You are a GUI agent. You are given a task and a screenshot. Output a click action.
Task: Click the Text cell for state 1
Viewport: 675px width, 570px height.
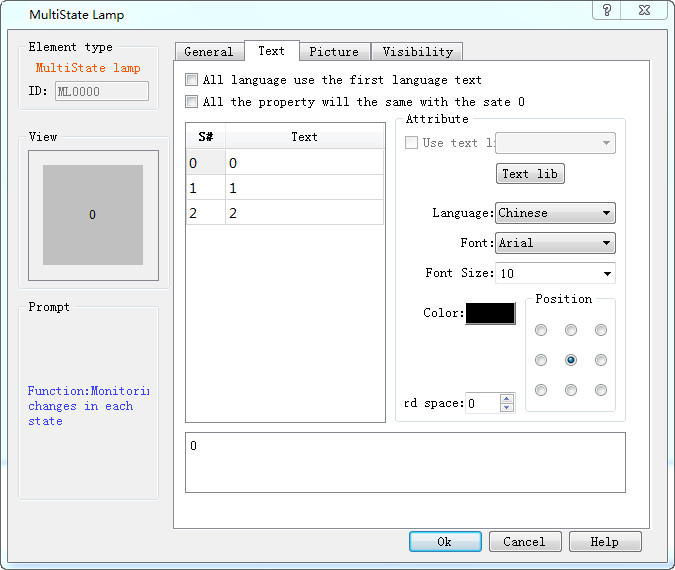pyautogui.click(x=304, y=188)
